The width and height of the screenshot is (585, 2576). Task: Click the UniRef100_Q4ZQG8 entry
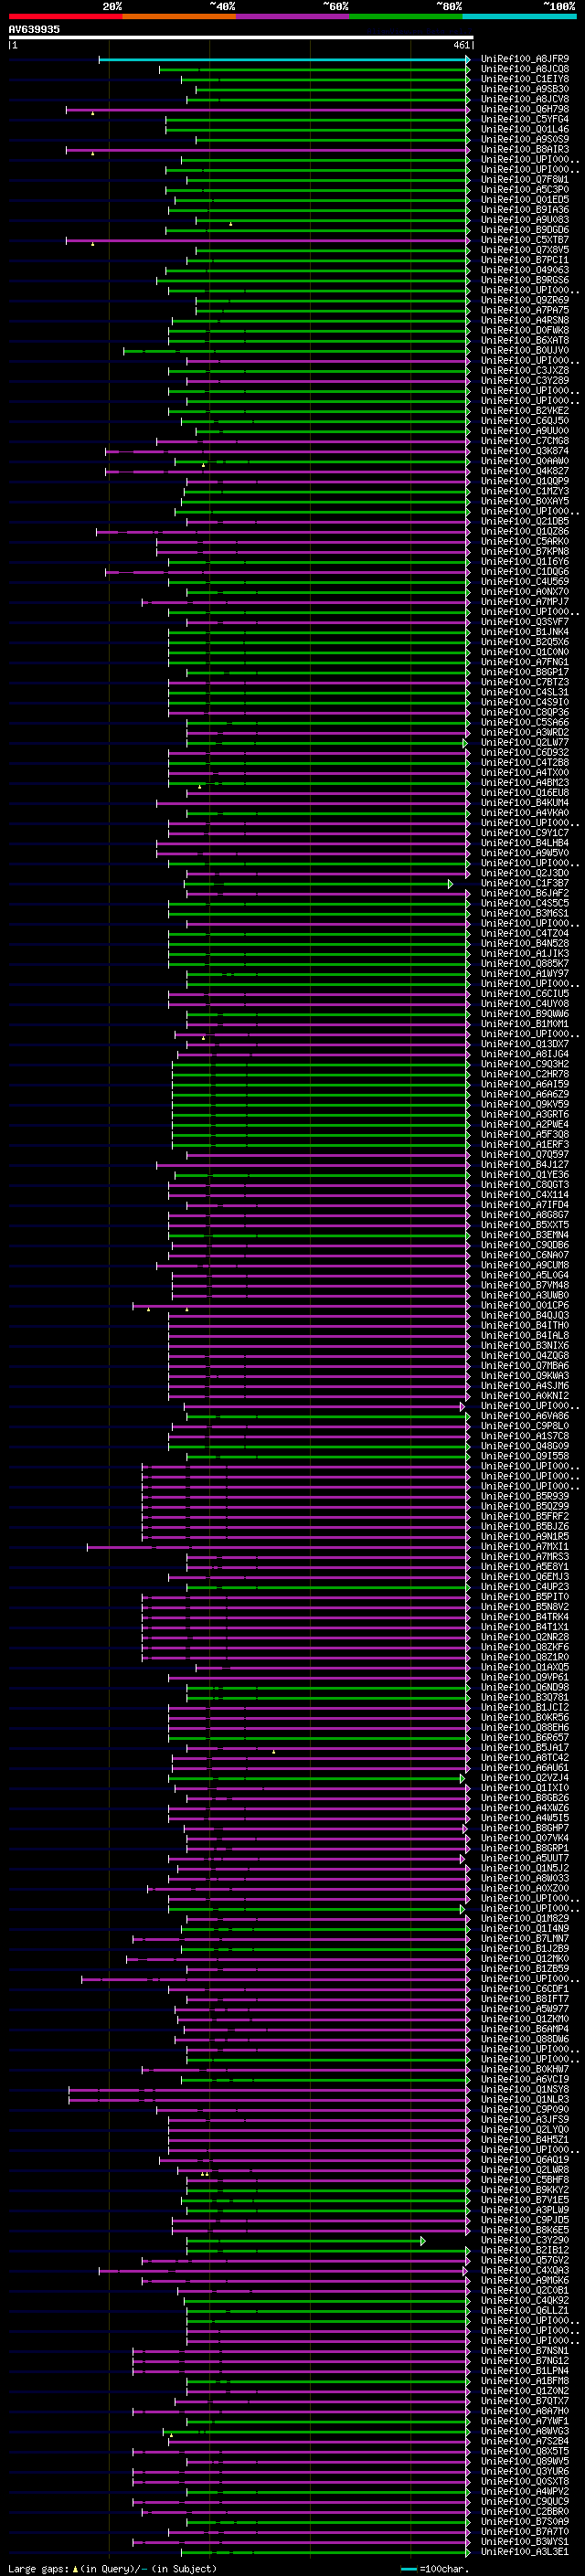tap(524, 1356)
